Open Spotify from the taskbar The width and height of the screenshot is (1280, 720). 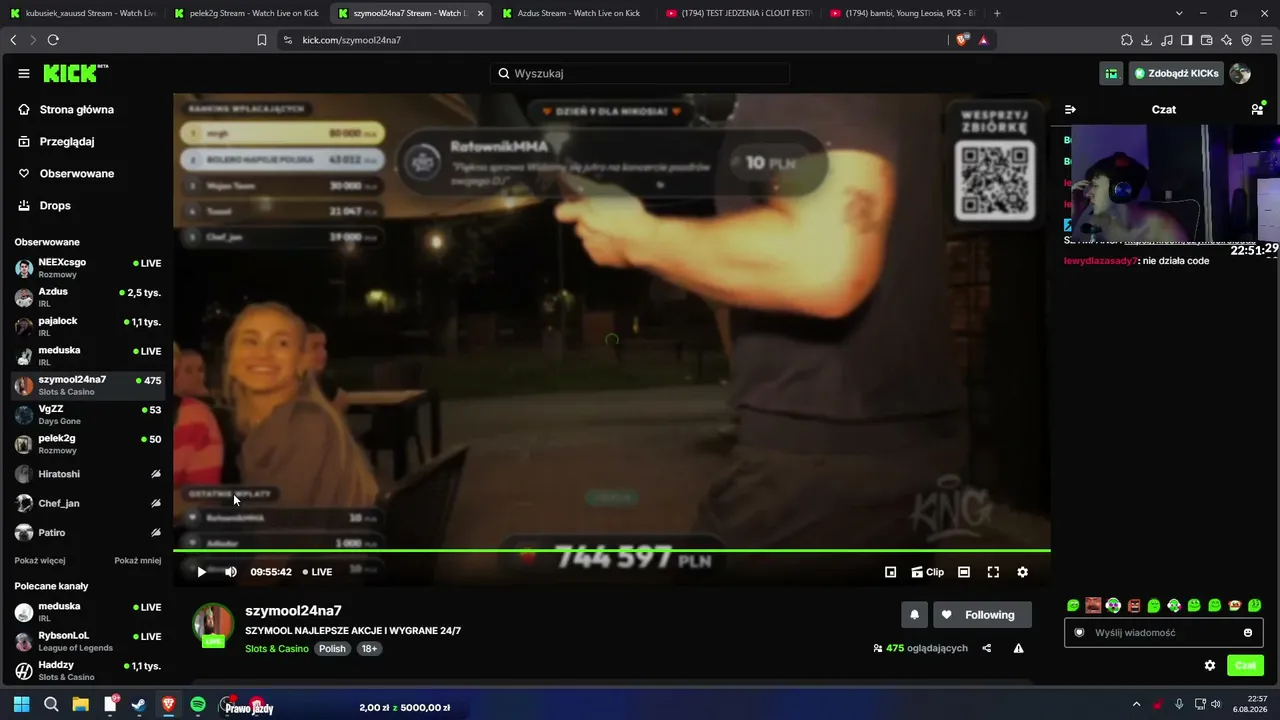point(198,705)
